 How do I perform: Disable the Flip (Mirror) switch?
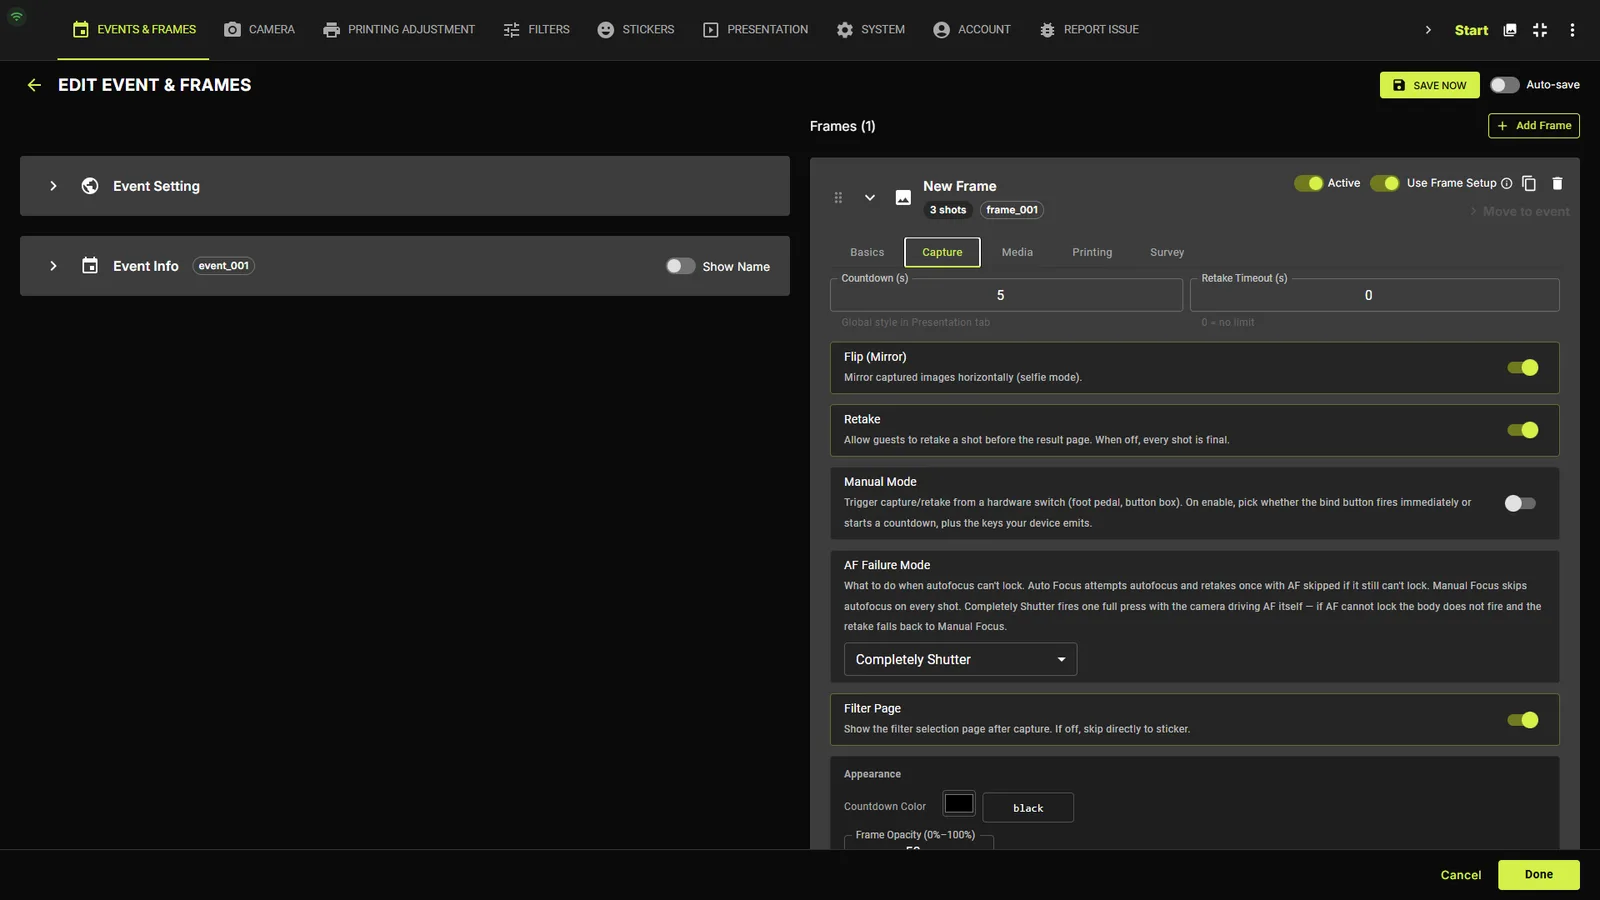click(x=1522, y=368)
